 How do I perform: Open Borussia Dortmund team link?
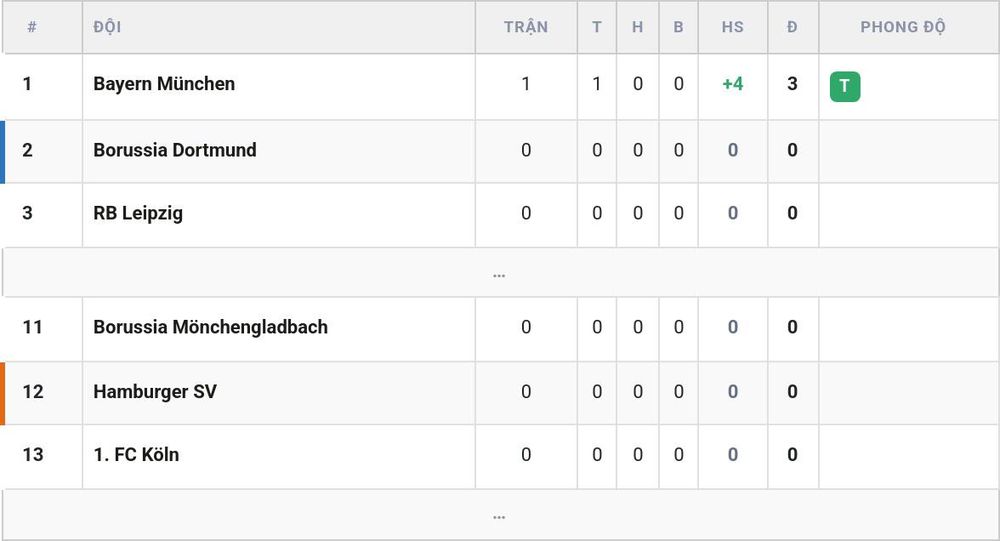(175, 150)
